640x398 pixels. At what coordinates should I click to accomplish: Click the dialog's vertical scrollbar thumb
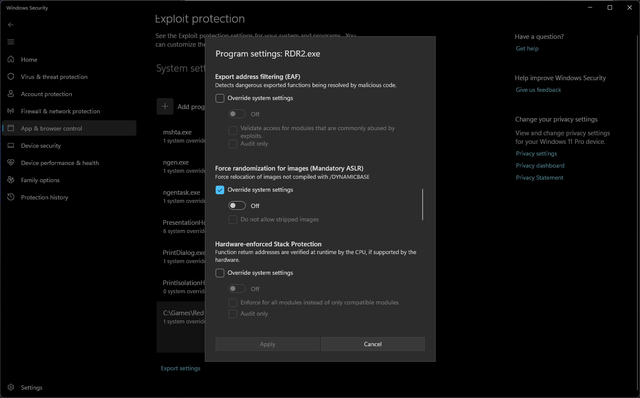pyautogui.click(x=422, y=205)
